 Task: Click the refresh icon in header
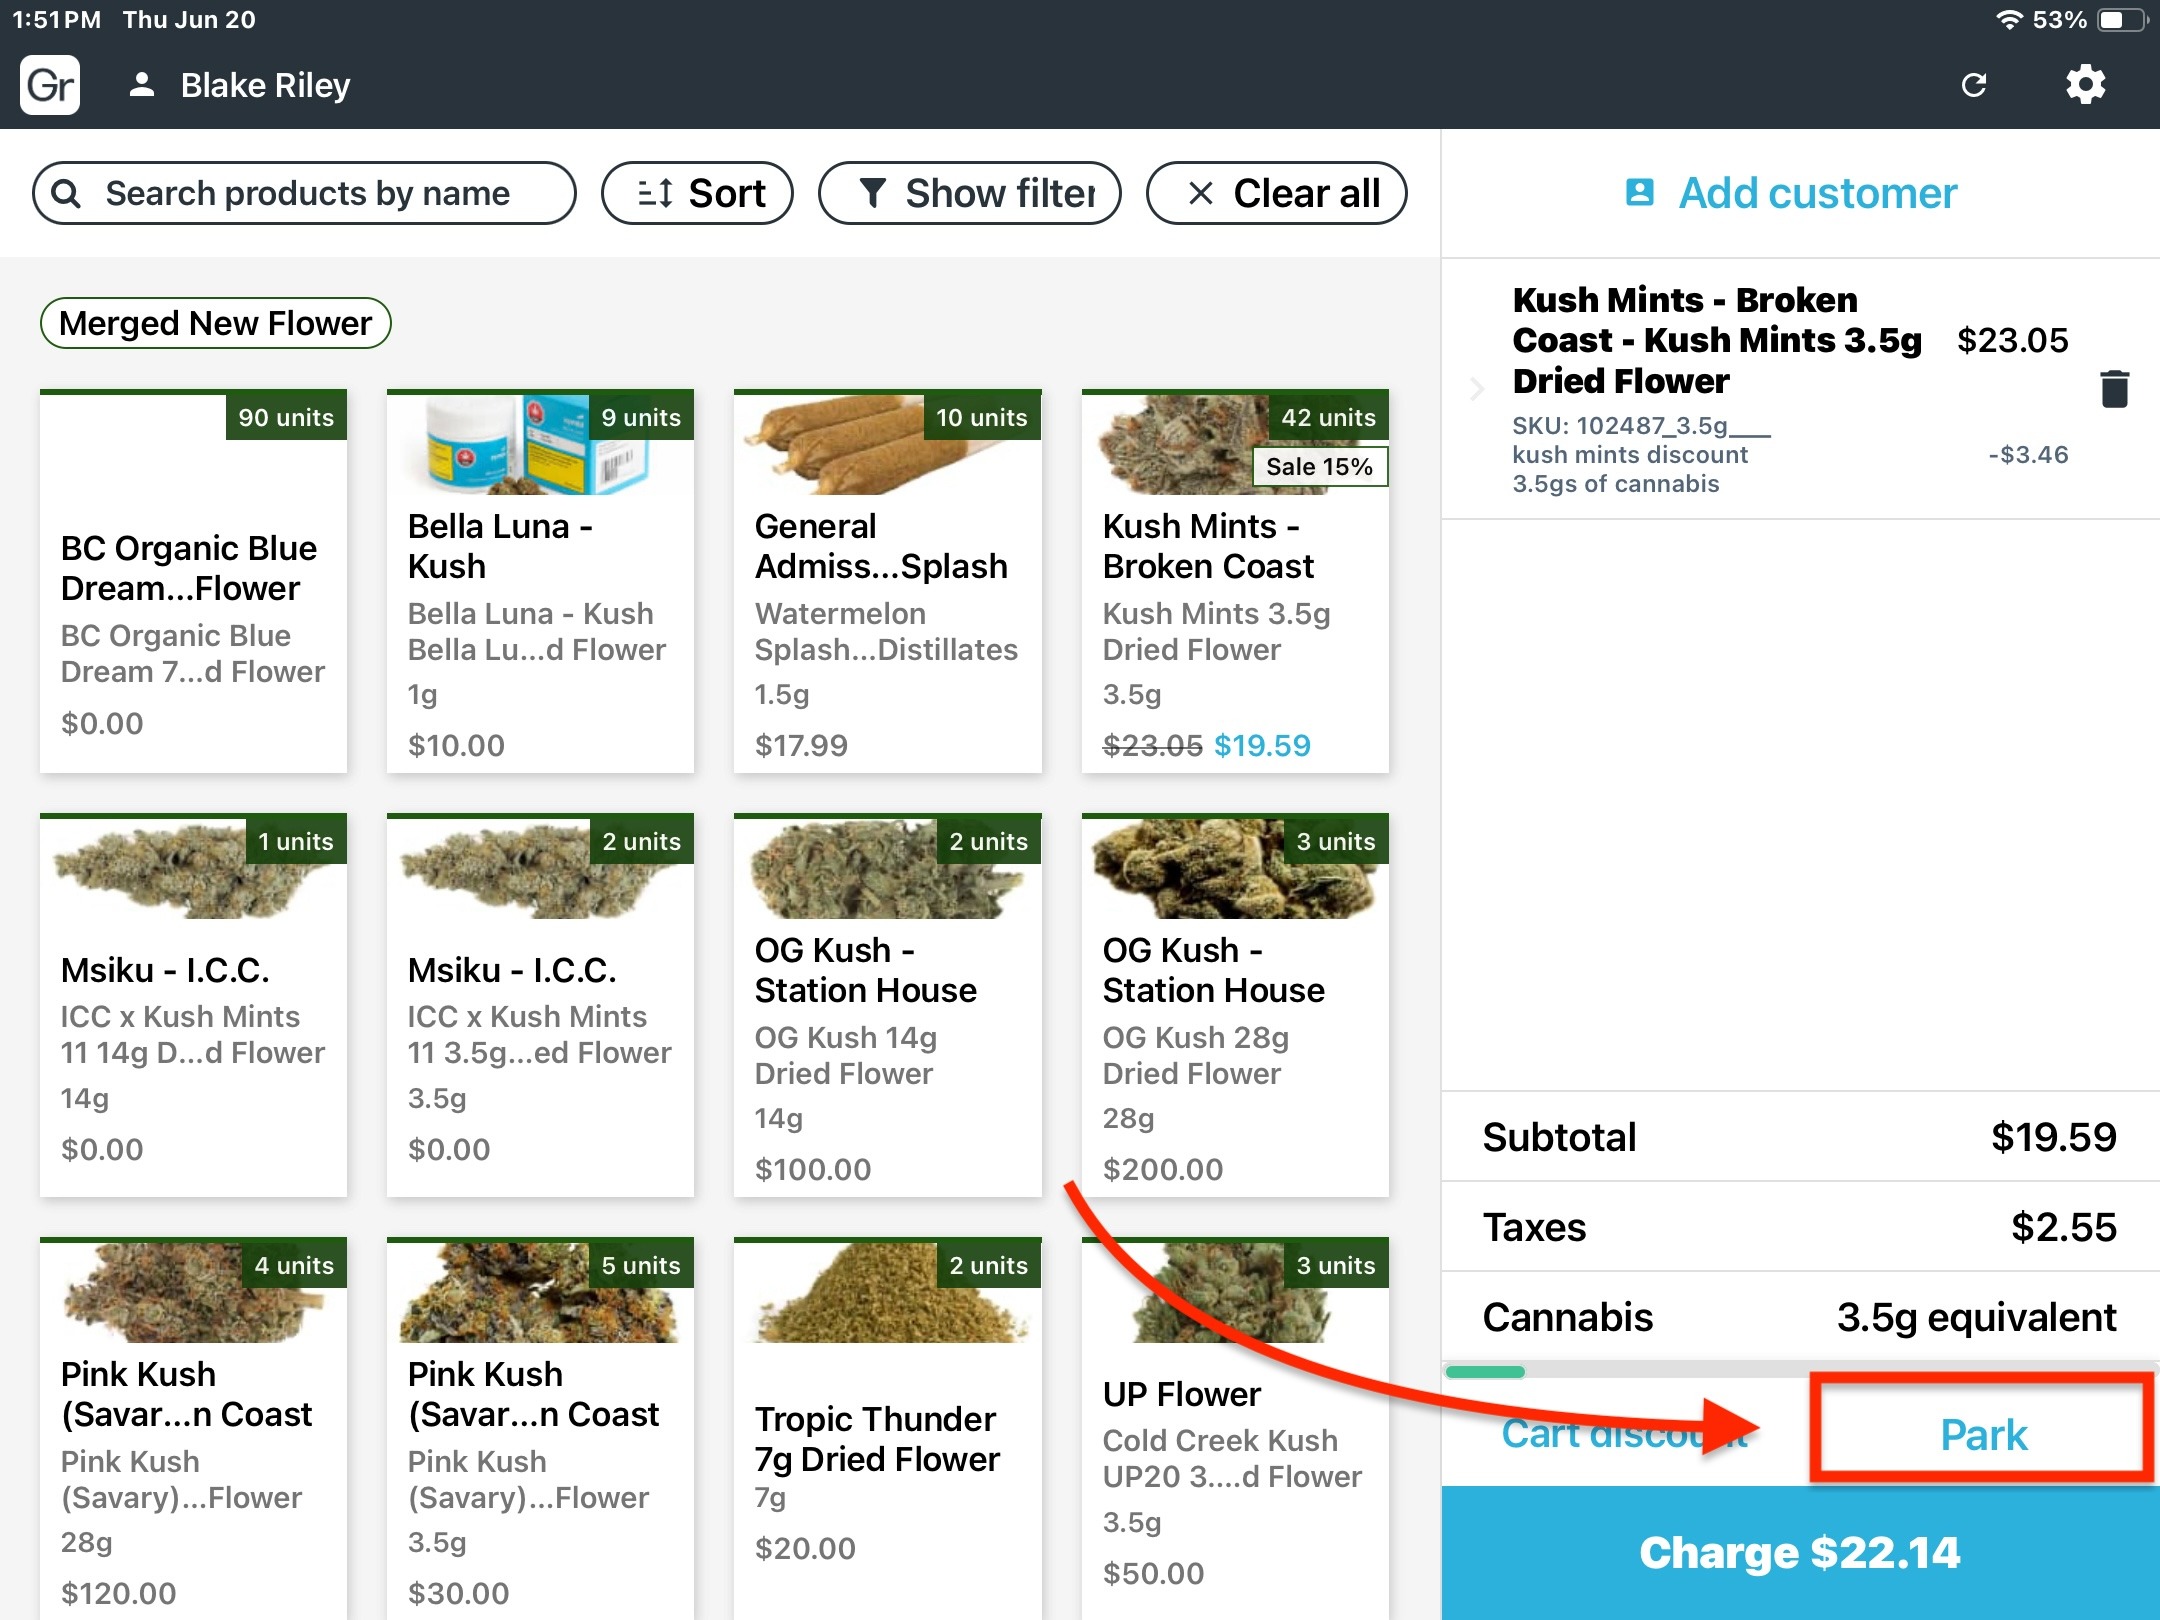1973,85
